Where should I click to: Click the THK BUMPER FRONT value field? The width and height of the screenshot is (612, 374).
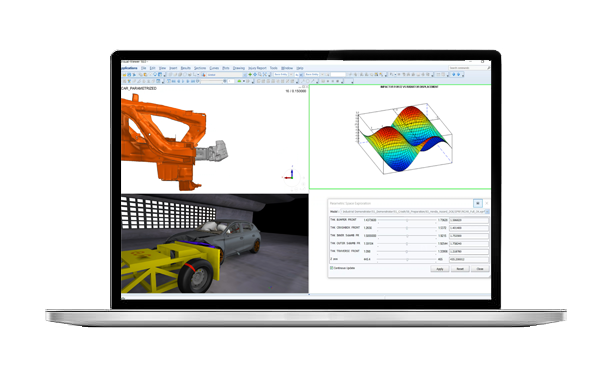[469, 220]
